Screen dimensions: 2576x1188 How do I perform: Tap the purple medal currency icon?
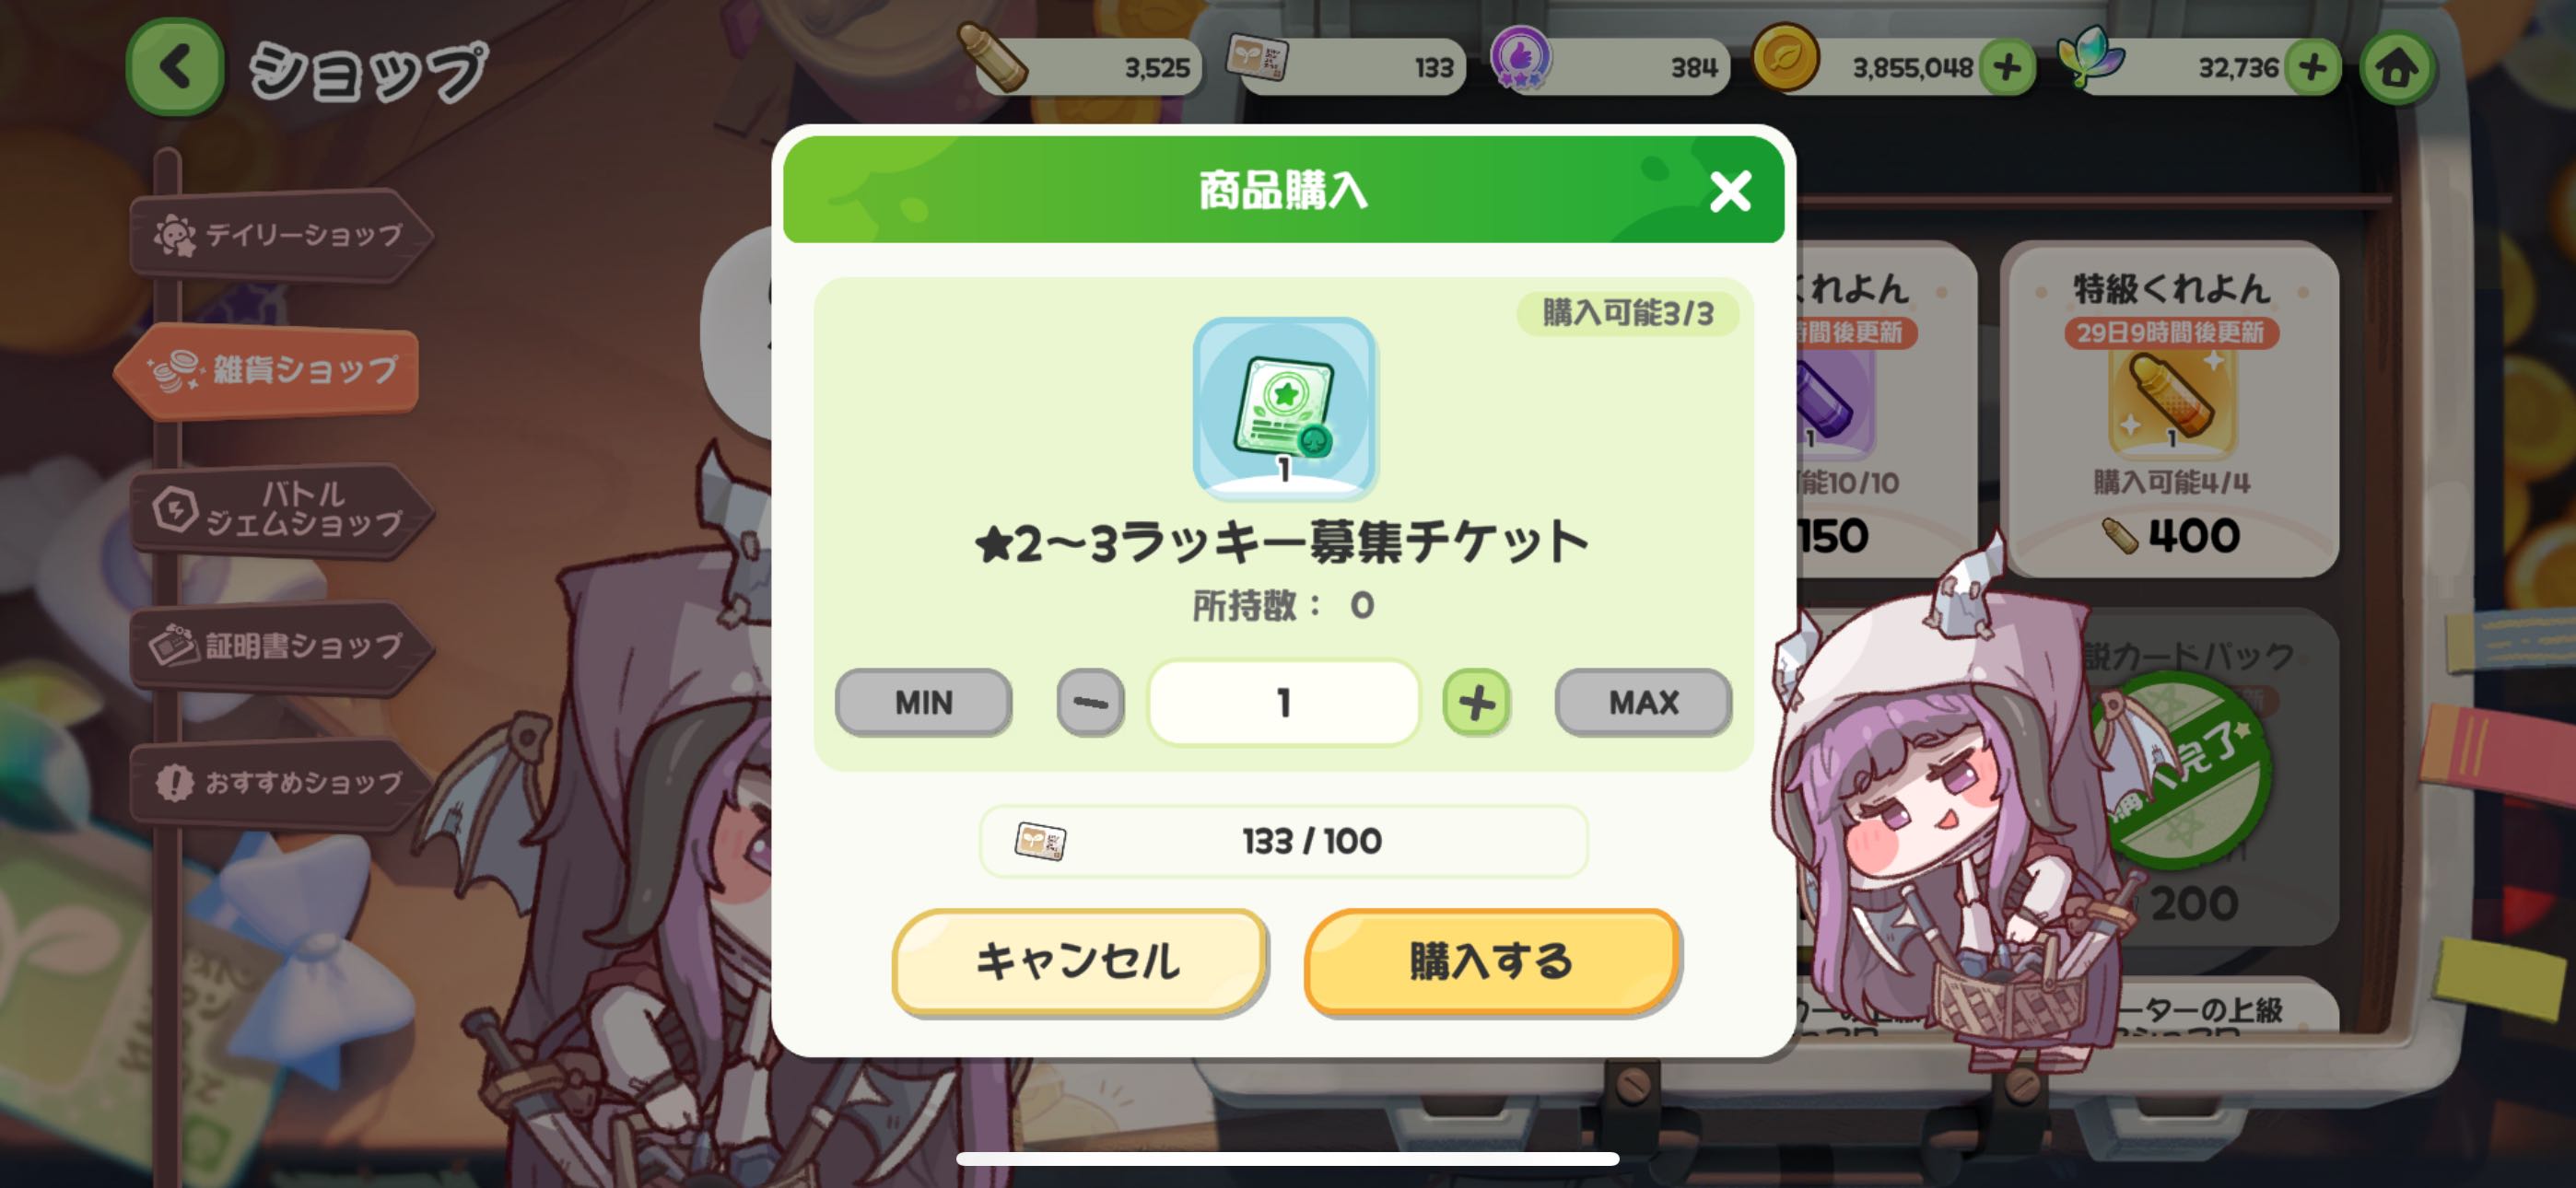(x=1520, y=58)
